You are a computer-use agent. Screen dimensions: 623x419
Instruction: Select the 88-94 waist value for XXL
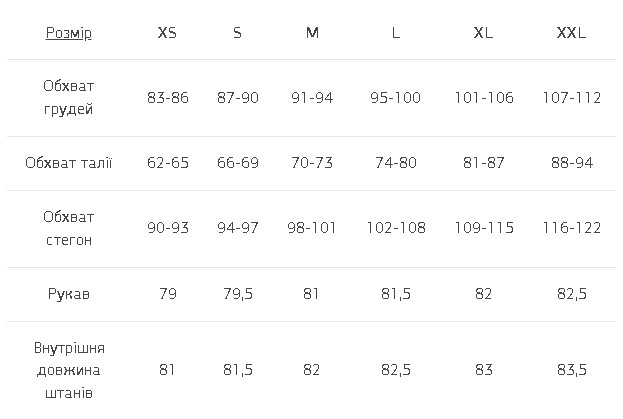(571, 163)
